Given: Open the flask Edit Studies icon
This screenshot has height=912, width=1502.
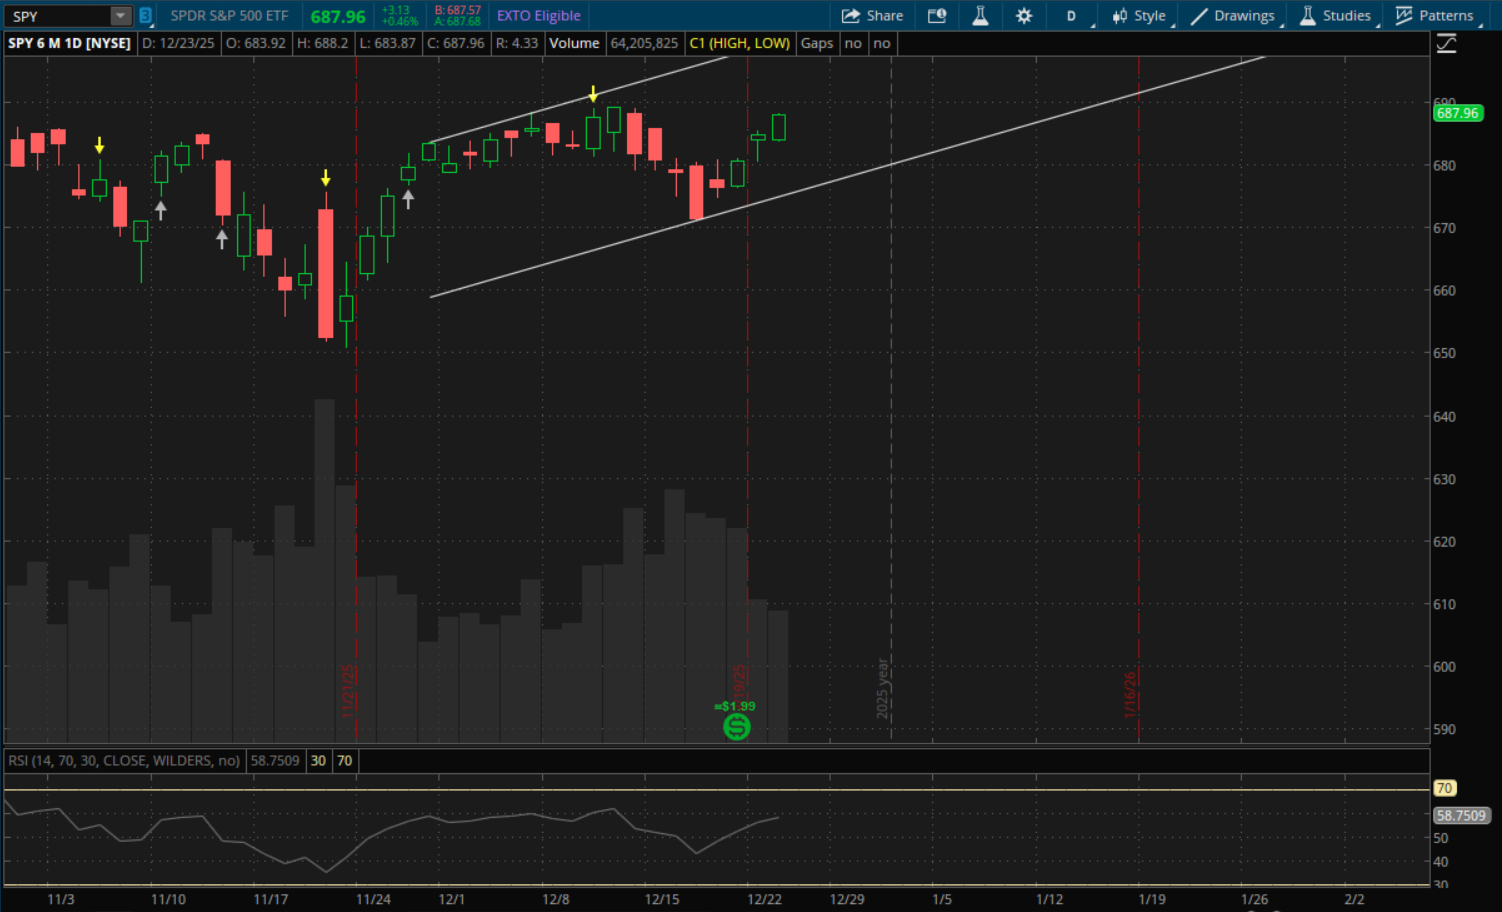Looking at the screenshot, I should tap(980, 16).
